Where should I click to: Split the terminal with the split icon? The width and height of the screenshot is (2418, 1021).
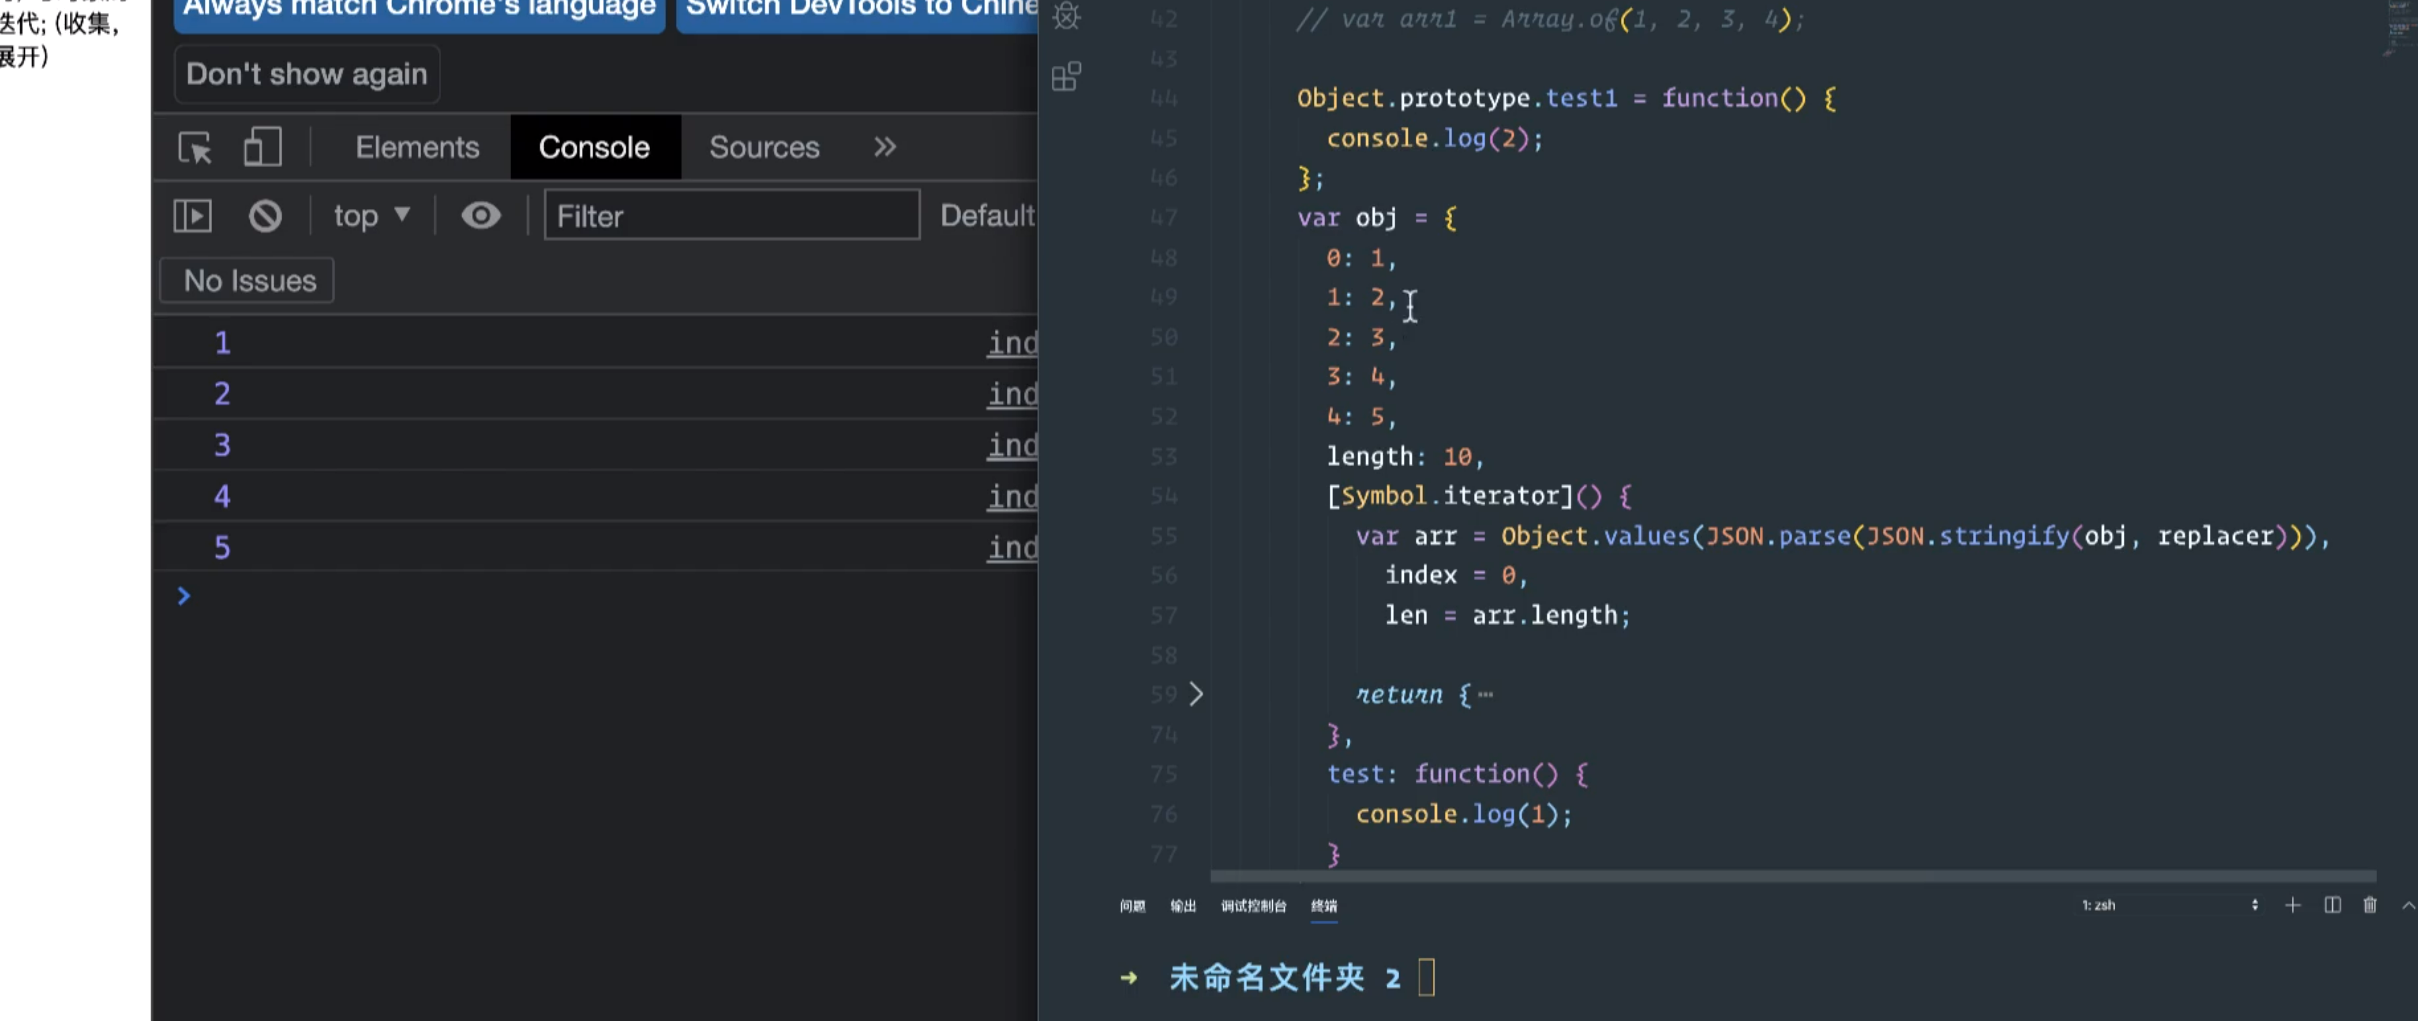[2332, 905]
